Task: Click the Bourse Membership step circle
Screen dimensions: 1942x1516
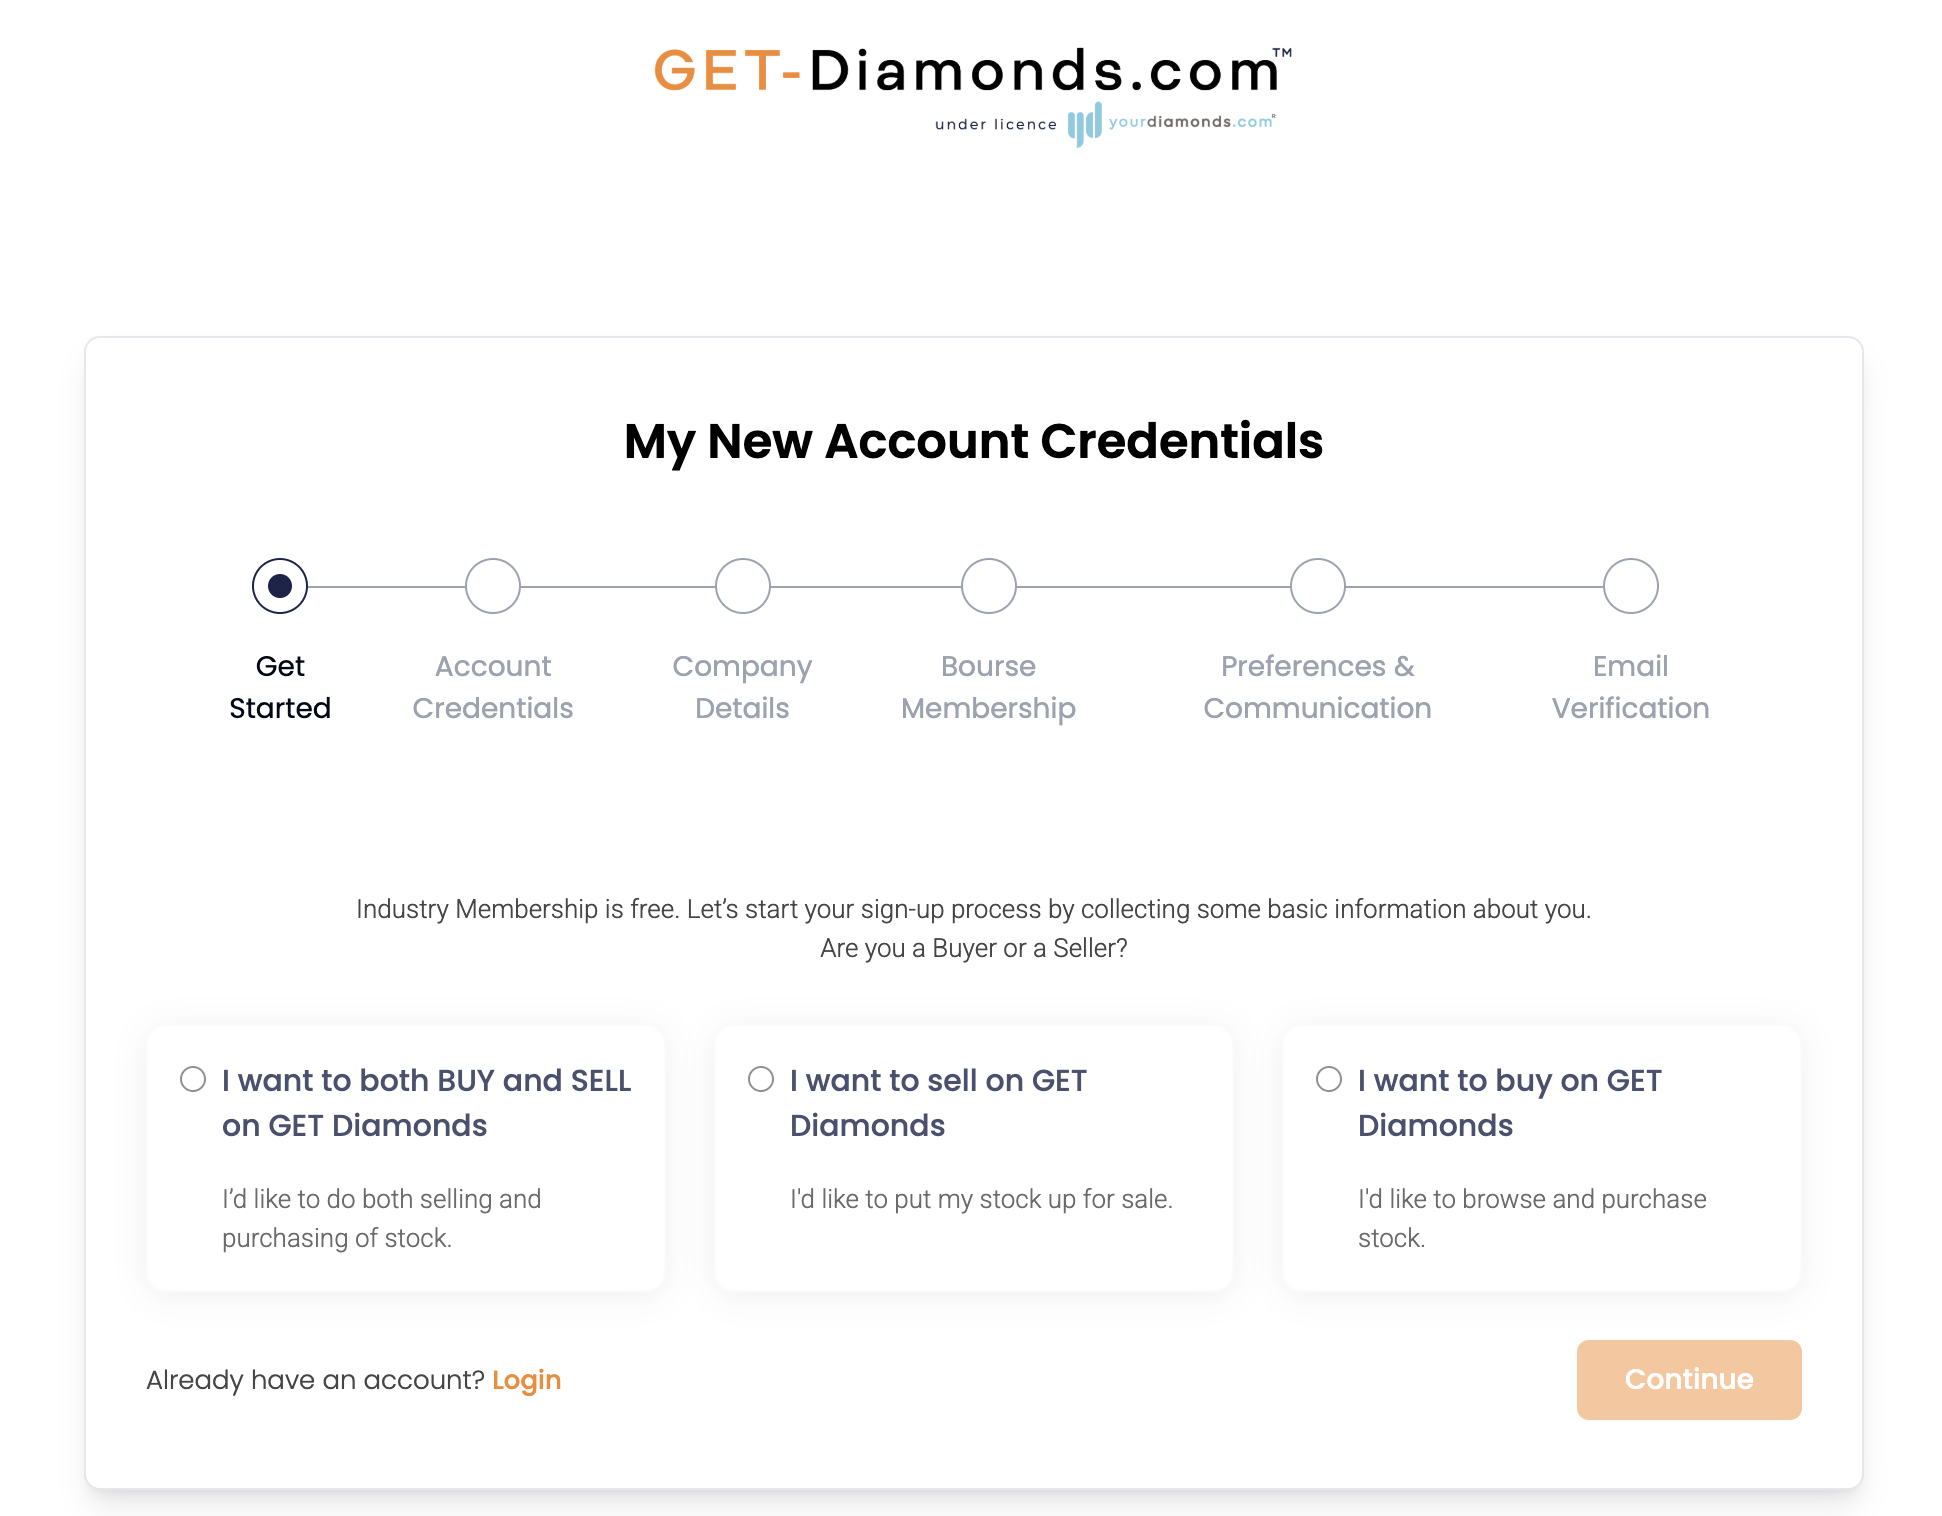Action: click(989, 586)
